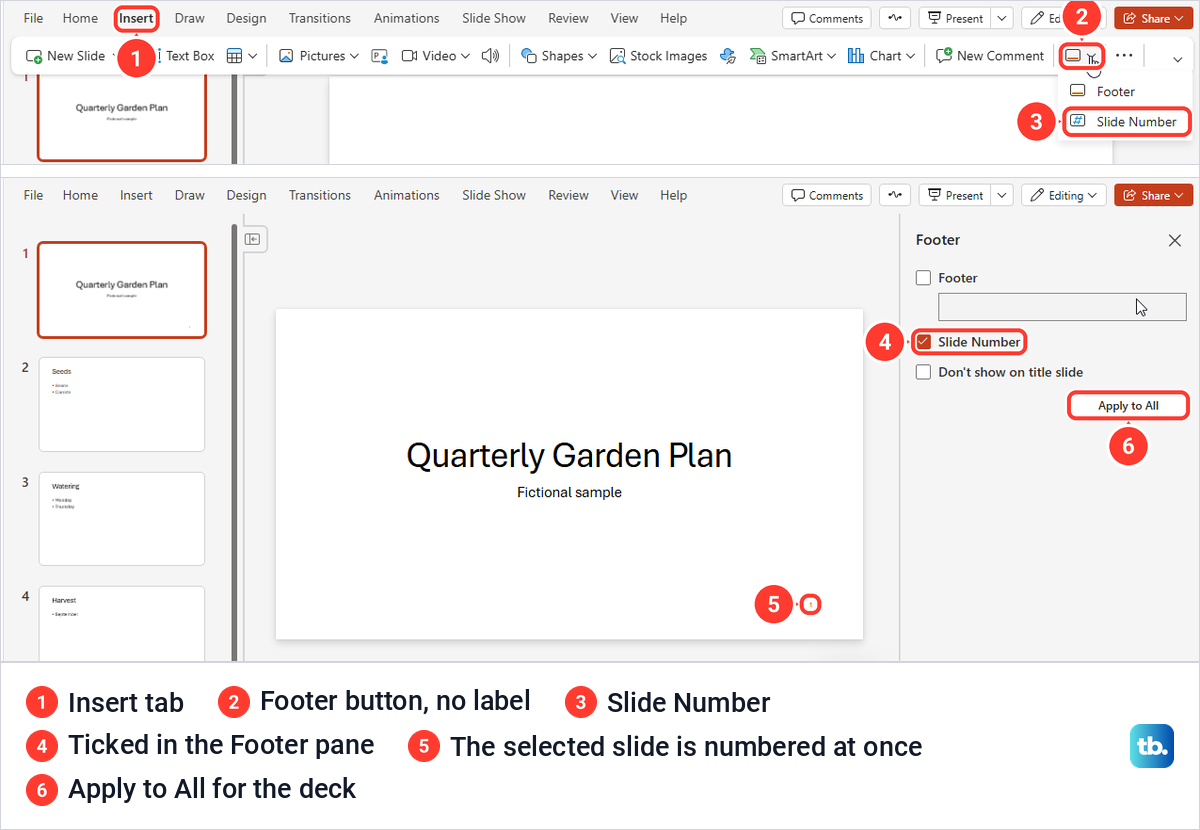This screenshot has width=1200, height=830.
Task: Click Present in the Footer pane window
Action: pos(954,195)
